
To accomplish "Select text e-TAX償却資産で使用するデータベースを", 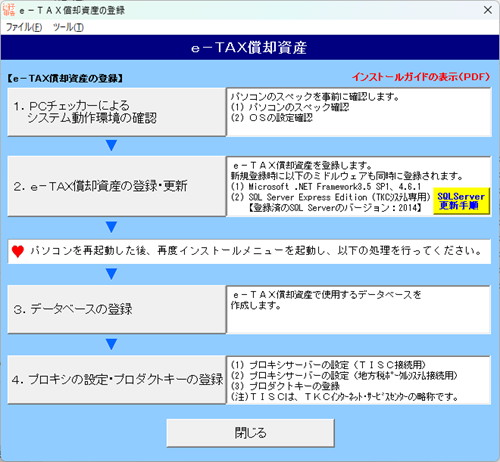I will point(327,295).
